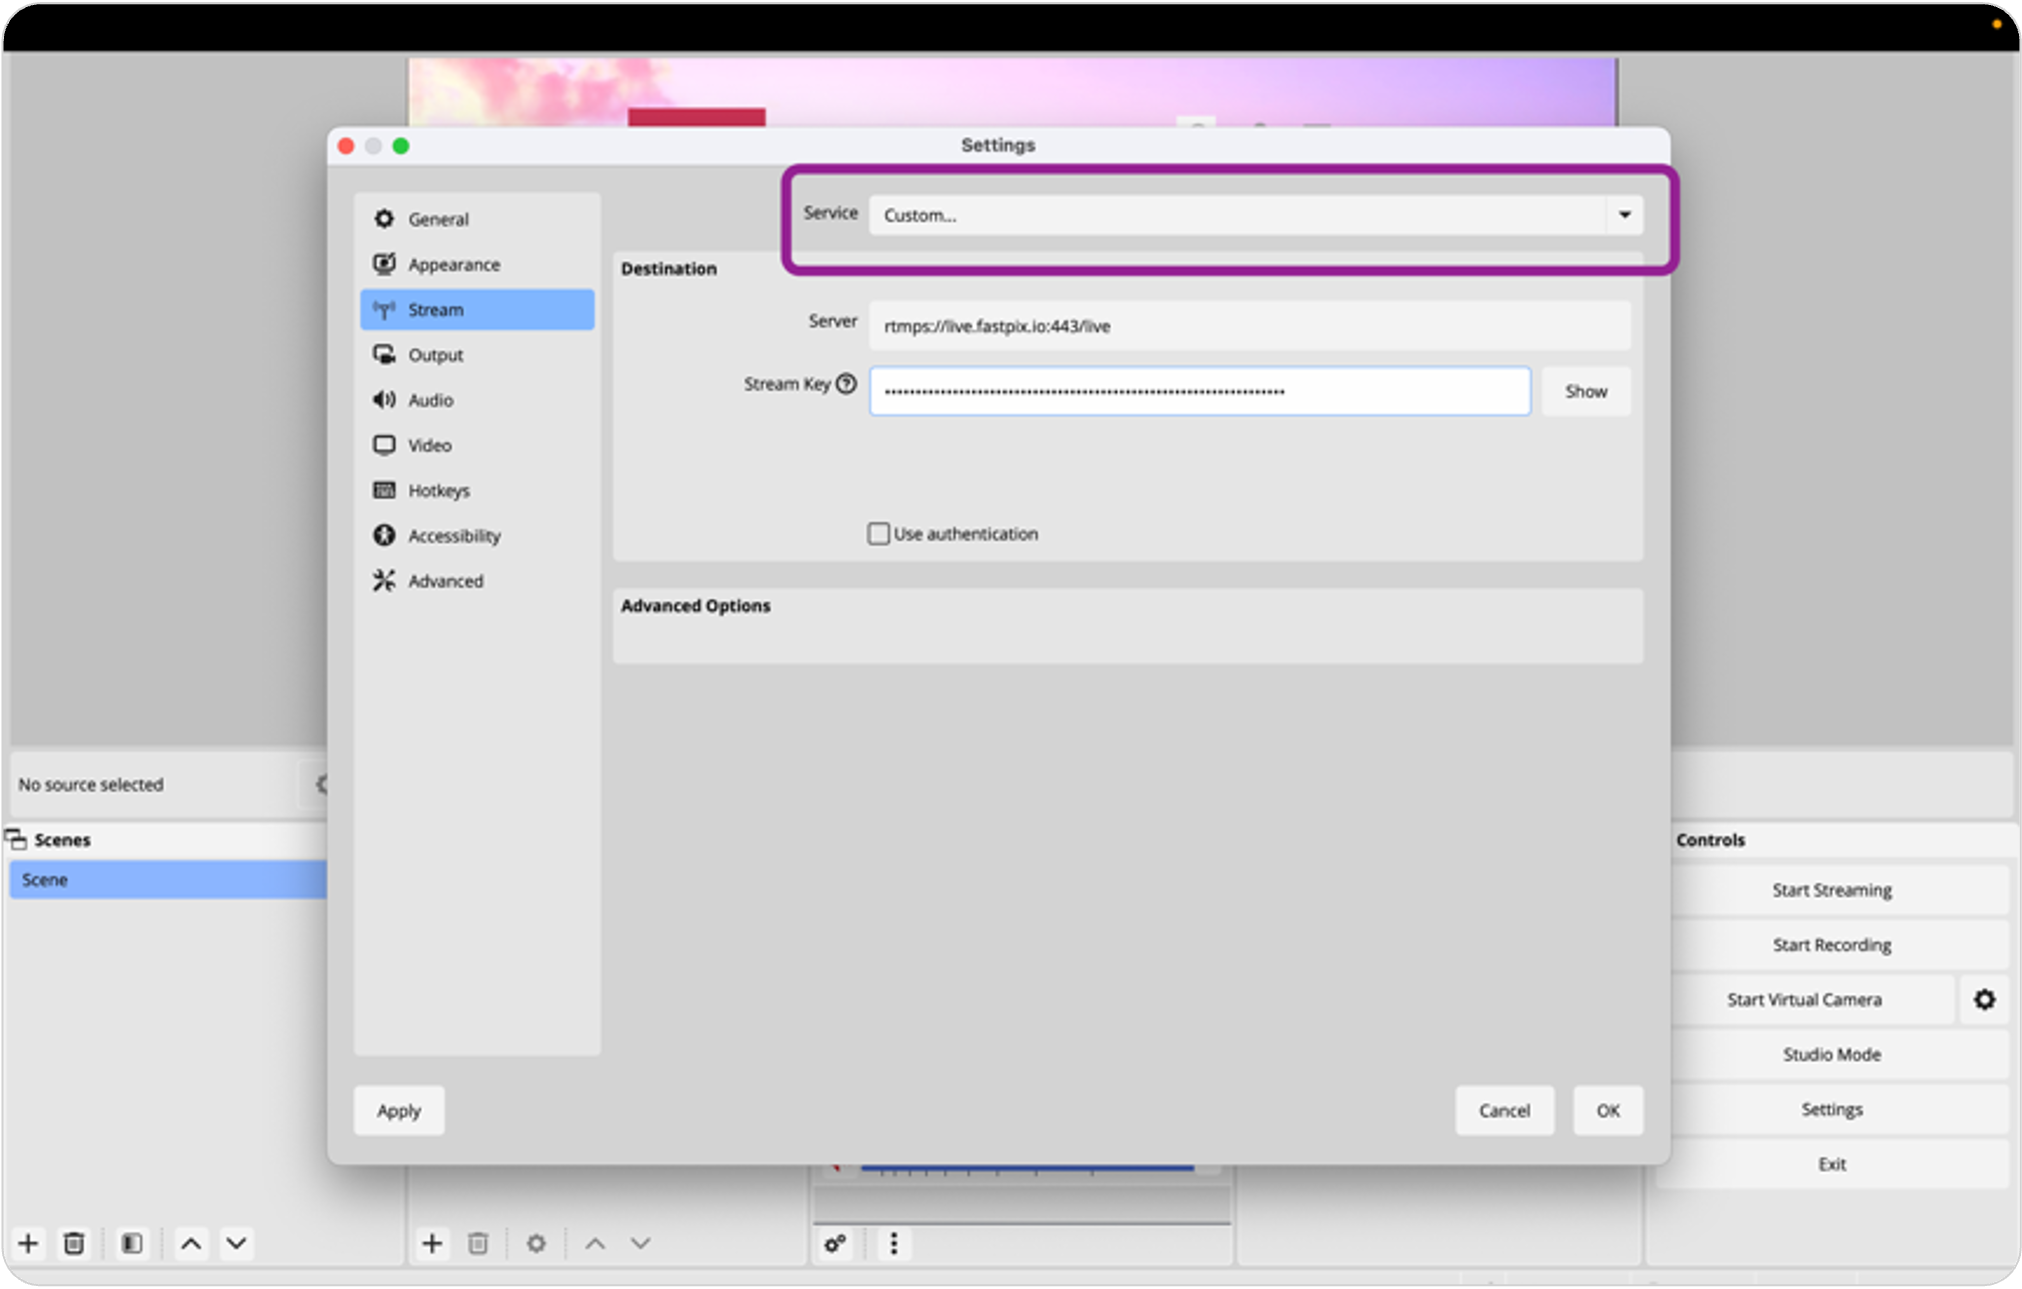Add a new source with plus icon
This screenshot has height=1289, width=2022.
click(x=432, y=1243)
